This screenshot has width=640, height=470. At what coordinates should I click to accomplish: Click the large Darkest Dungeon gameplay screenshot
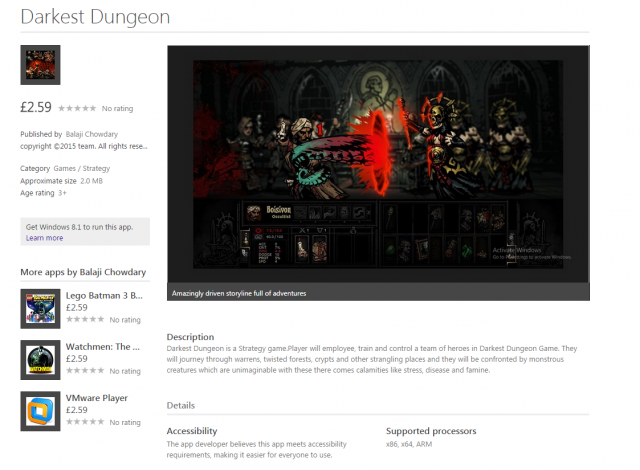(378, 164)
